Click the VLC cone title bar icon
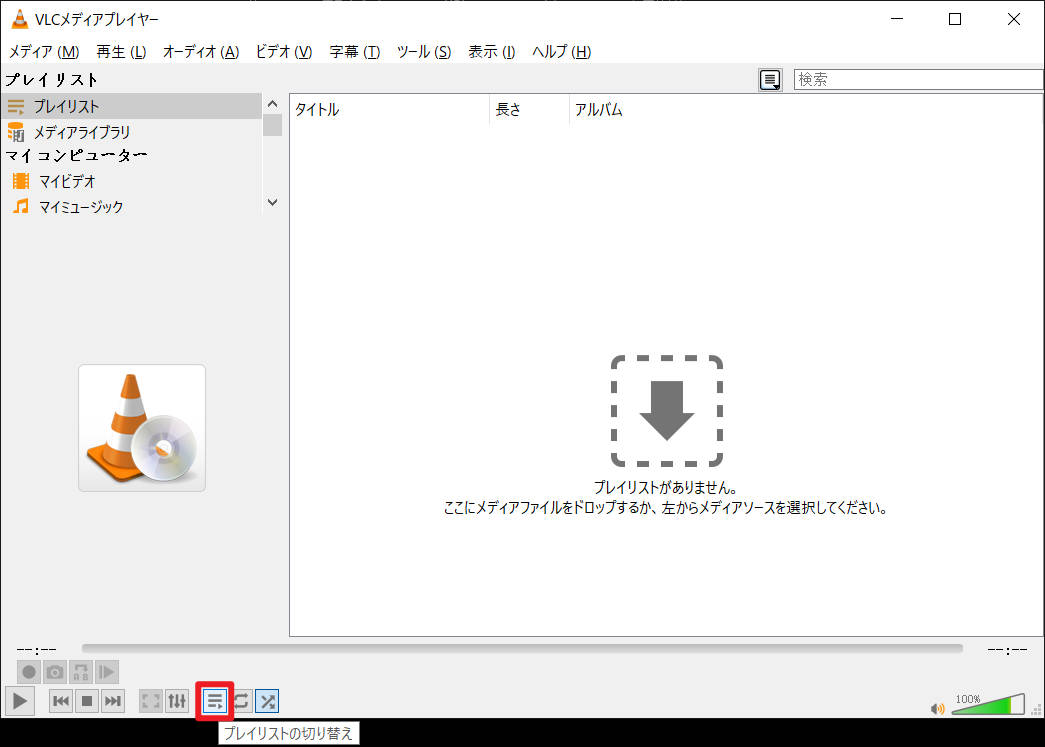 coord(20,19)
